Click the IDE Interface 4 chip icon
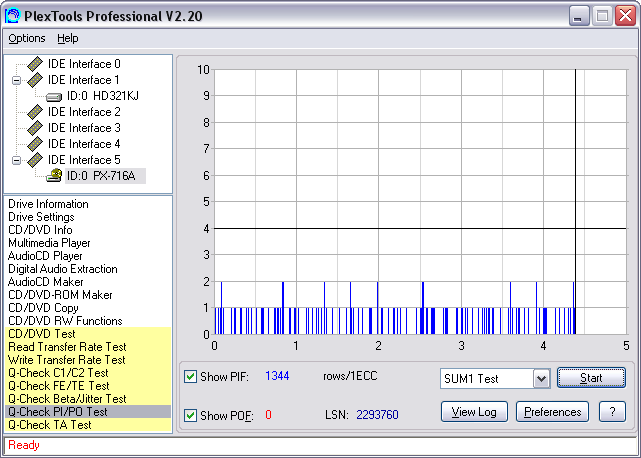Screen dimensions: 641x458 [x=35, y=144]
